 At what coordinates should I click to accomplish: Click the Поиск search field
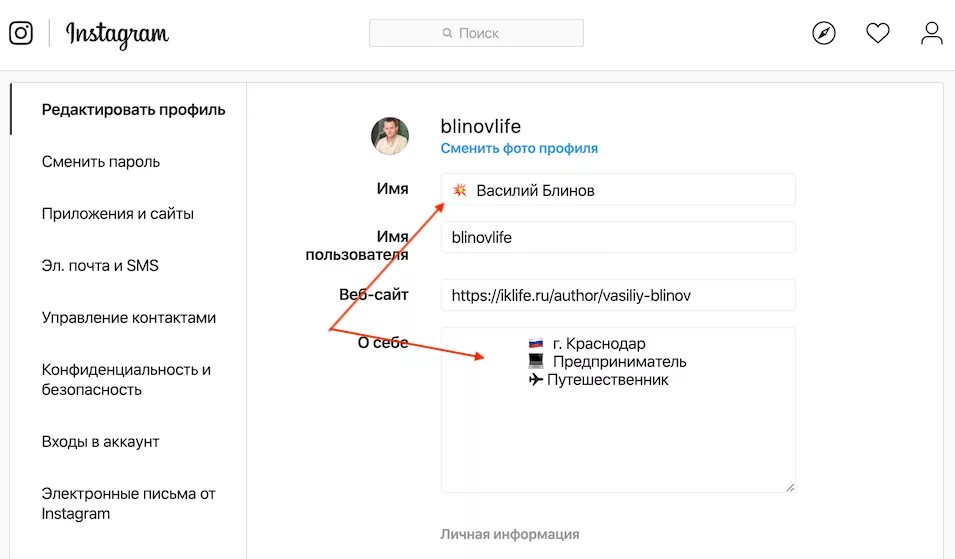point(476,33)
